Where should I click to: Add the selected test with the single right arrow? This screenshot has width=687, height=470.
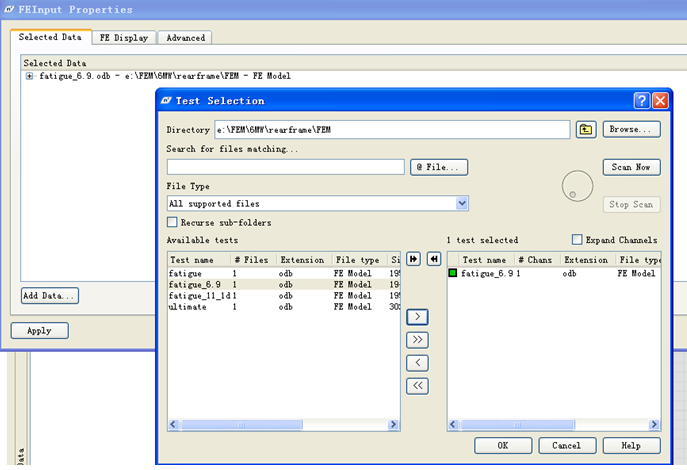pyautogui.click(x=417, y=317)
